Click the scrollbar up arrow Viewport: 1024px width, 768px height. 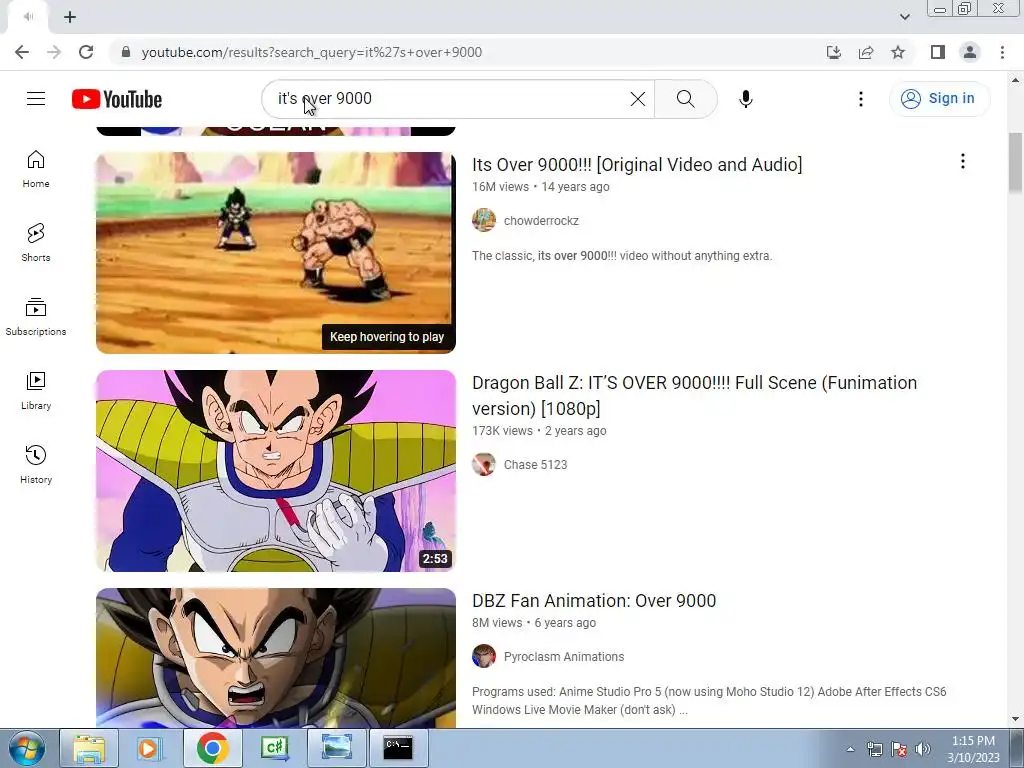[x=1015, y=80]
